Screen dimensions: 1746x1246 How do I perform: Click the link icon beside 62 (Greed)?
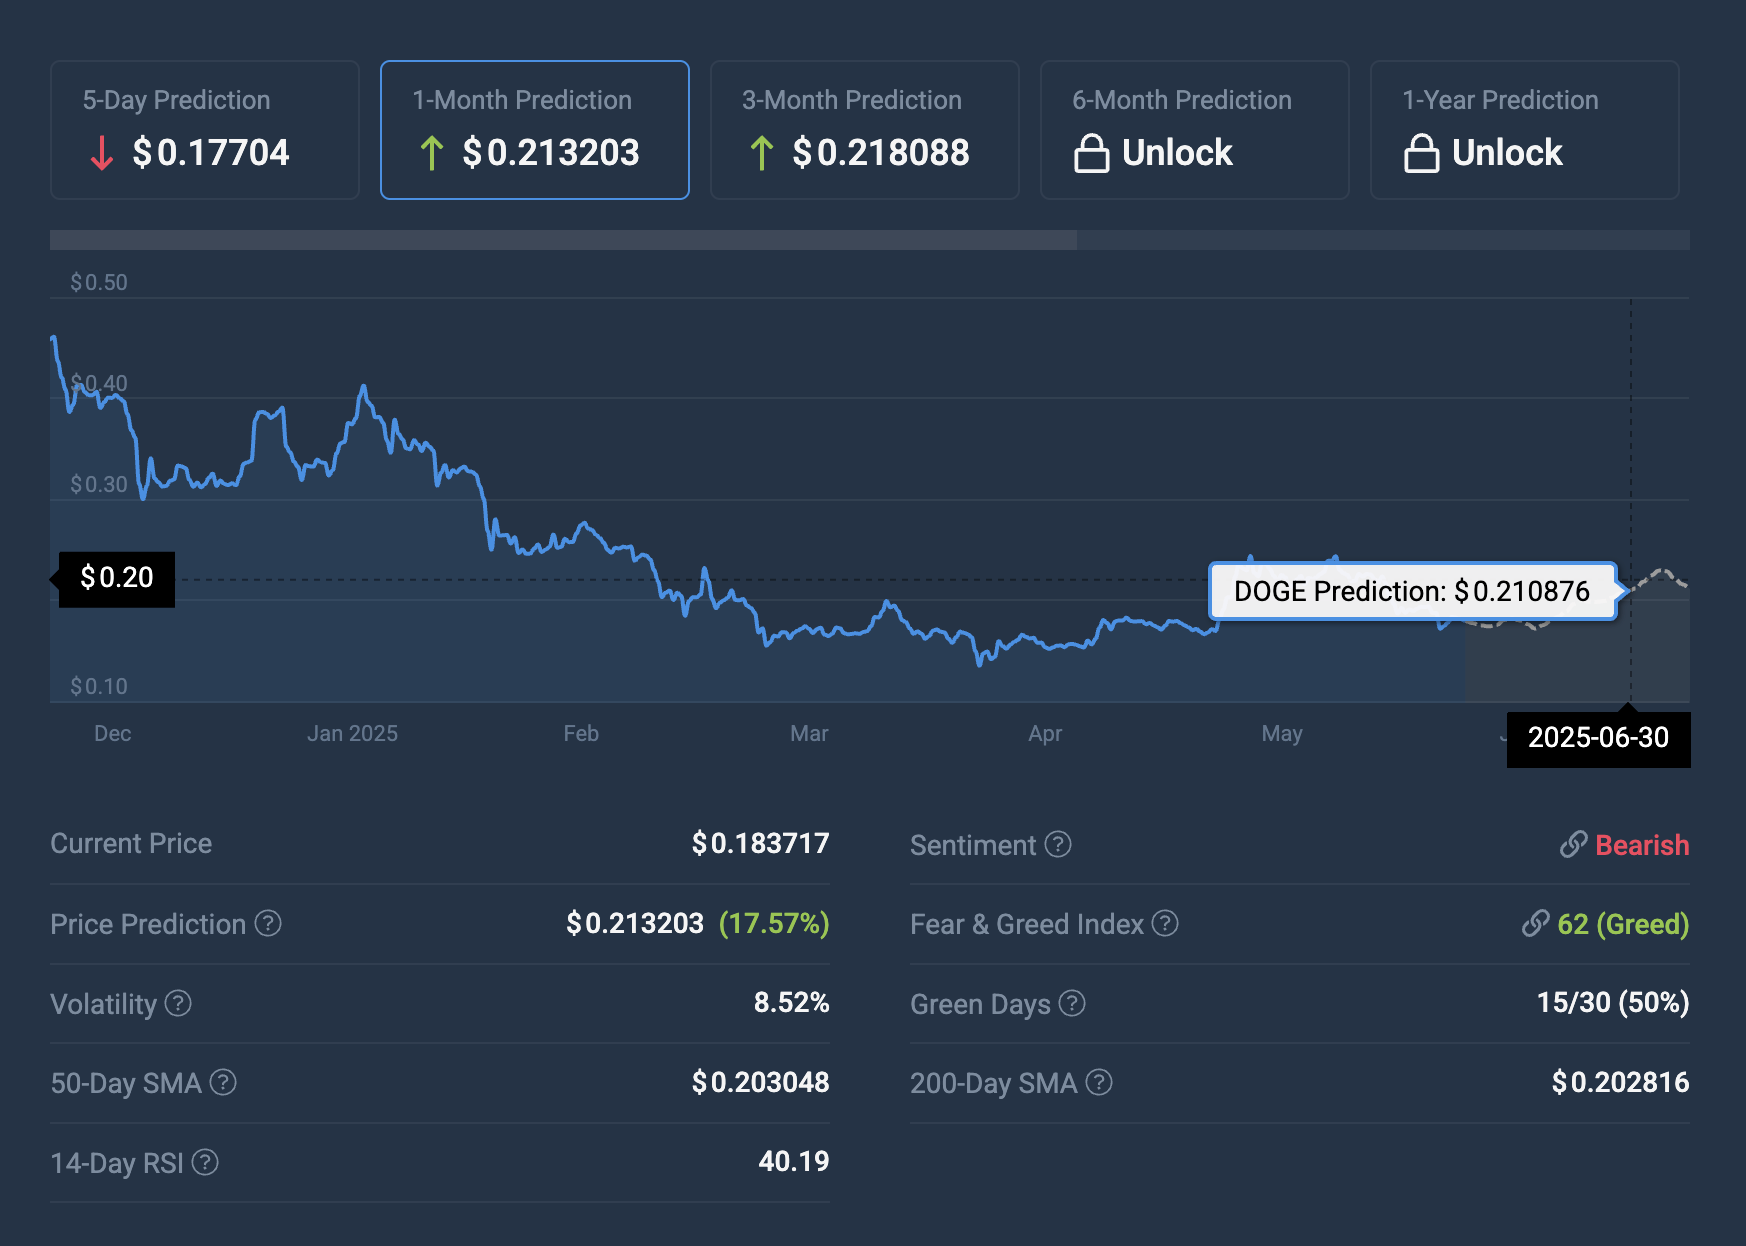click(1535, 924)
